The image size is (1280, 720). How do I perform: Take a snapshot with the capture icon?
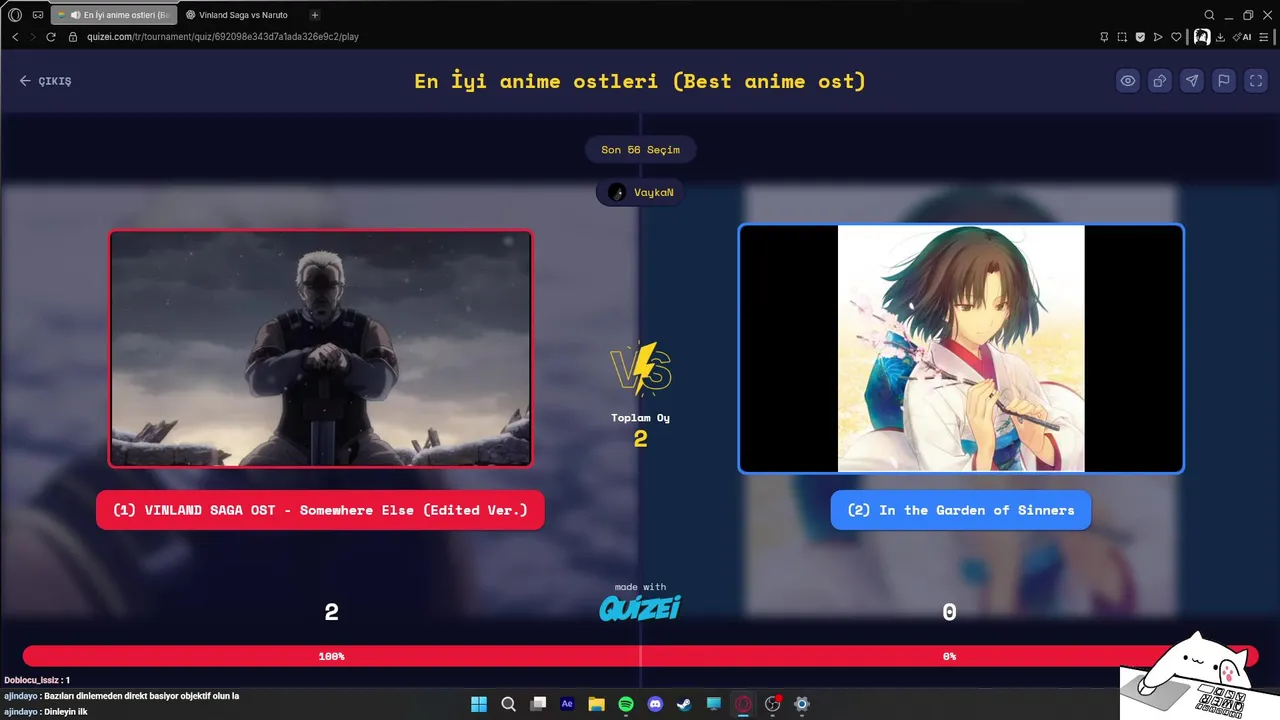pyautogui.click(x=1122, y=37)
